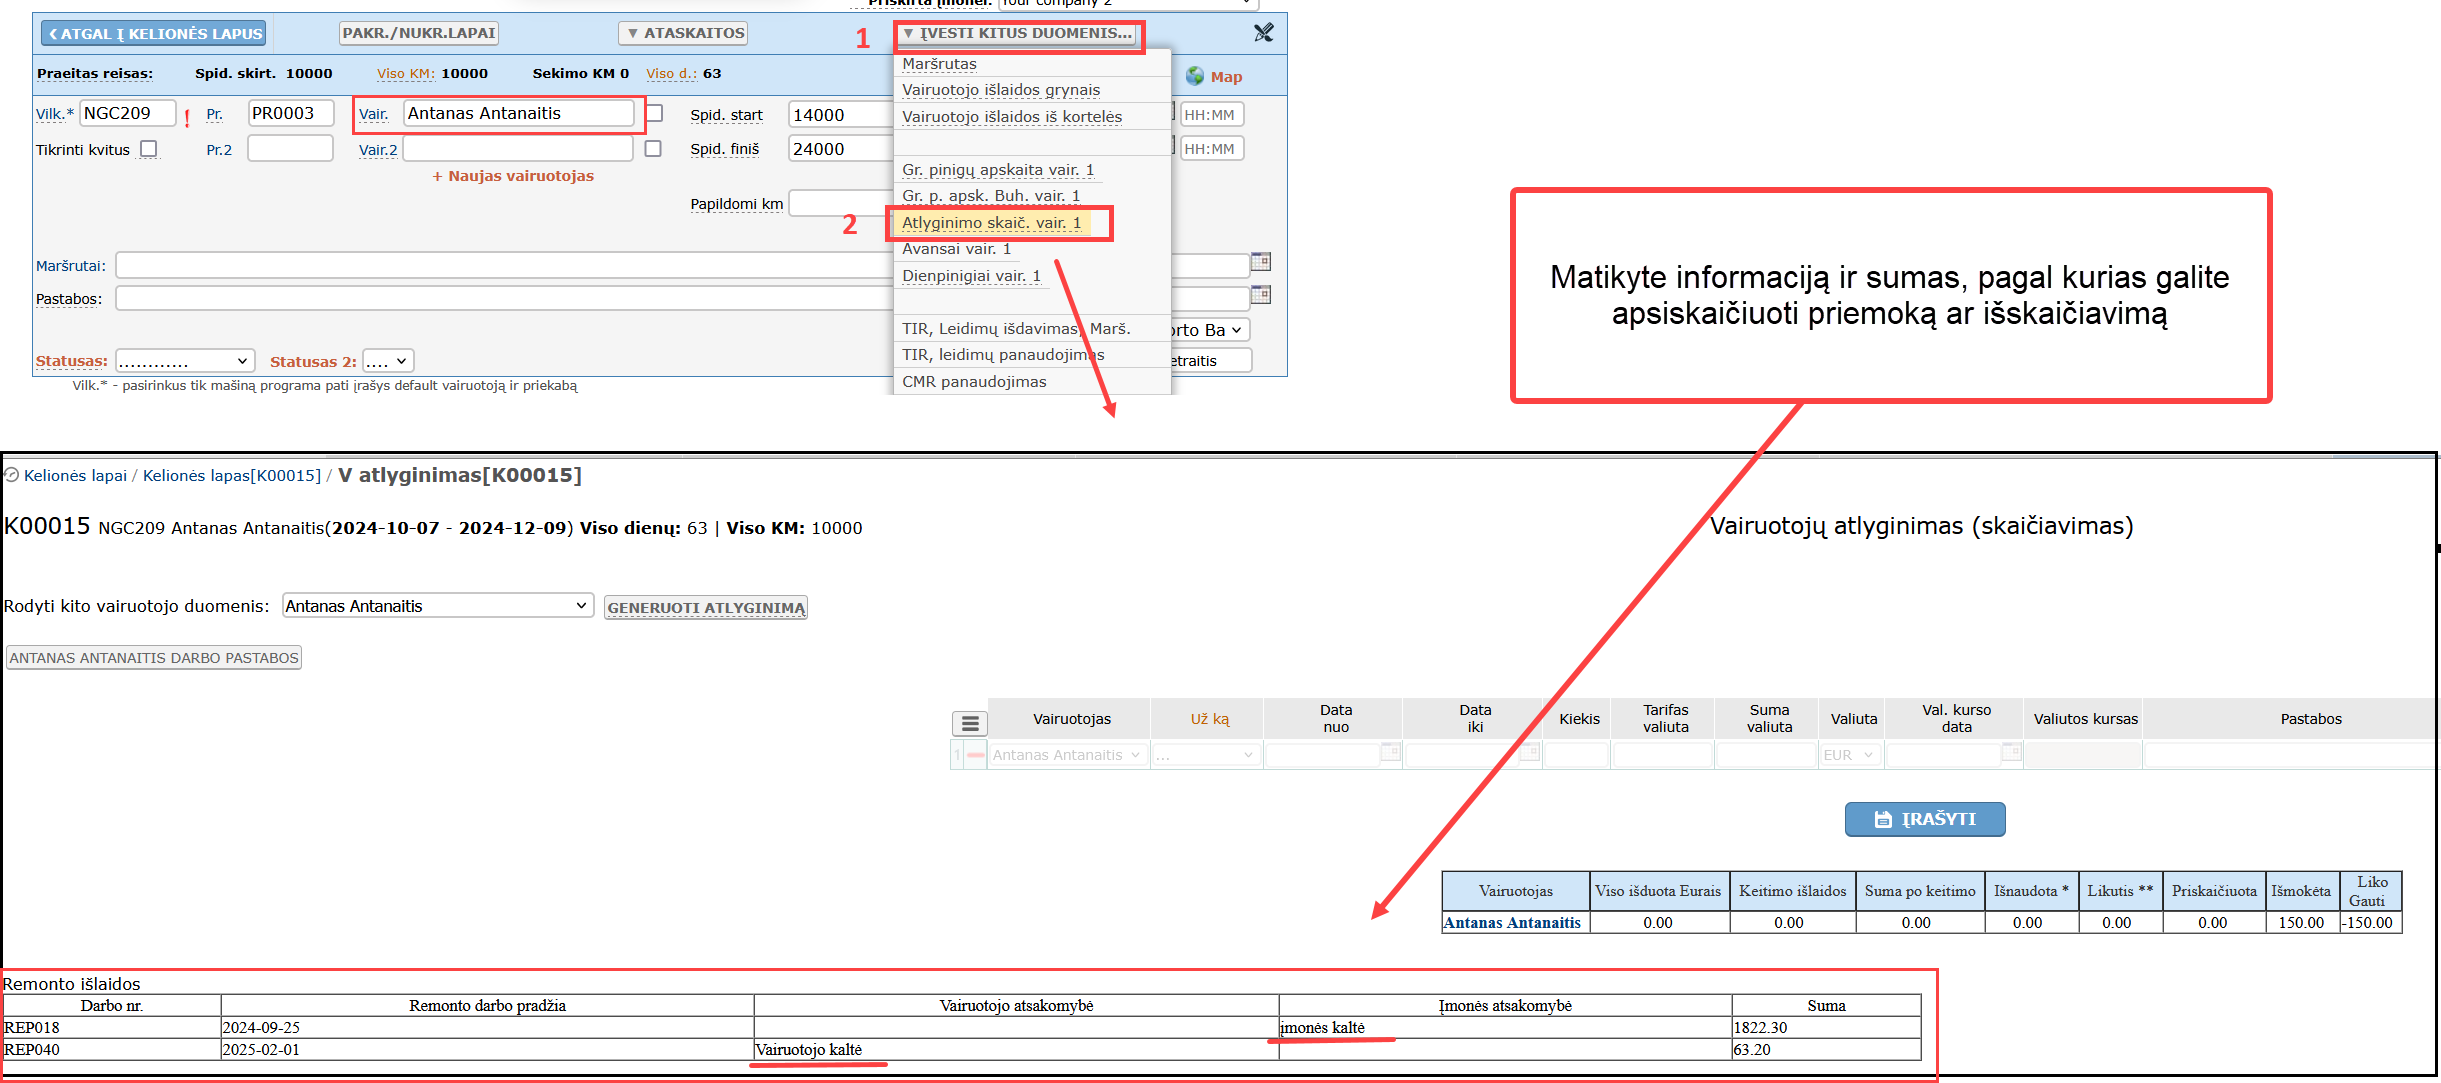Click the PAKR./NUKR.LAPAI button
2441x1083 pixels.
pyautogui.click(x=419, y=33)
